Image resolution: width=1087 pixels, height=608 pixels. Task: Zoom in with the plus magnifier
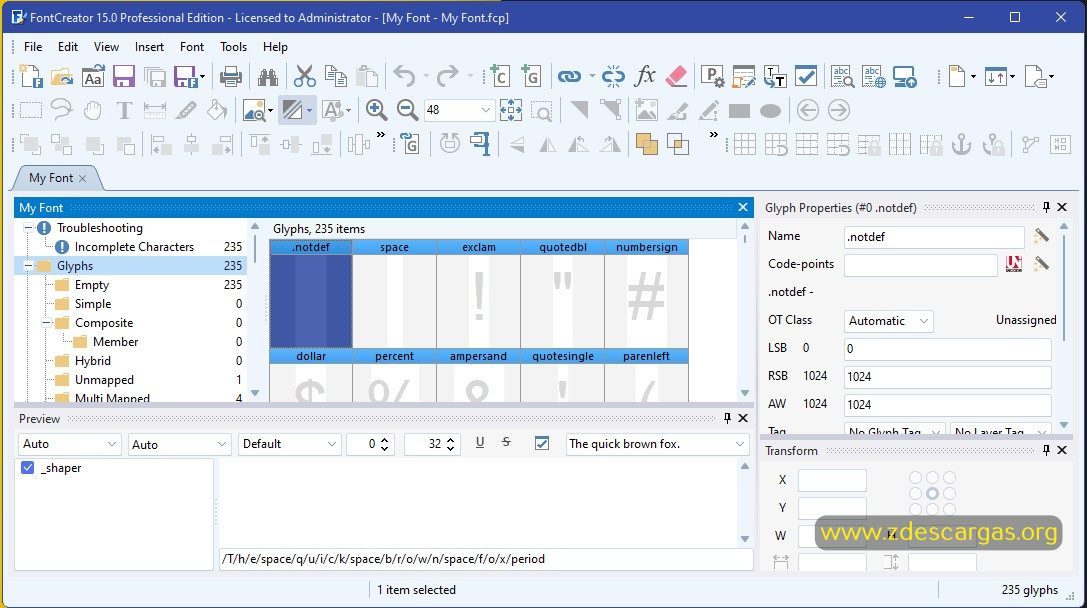click(376, 110)
